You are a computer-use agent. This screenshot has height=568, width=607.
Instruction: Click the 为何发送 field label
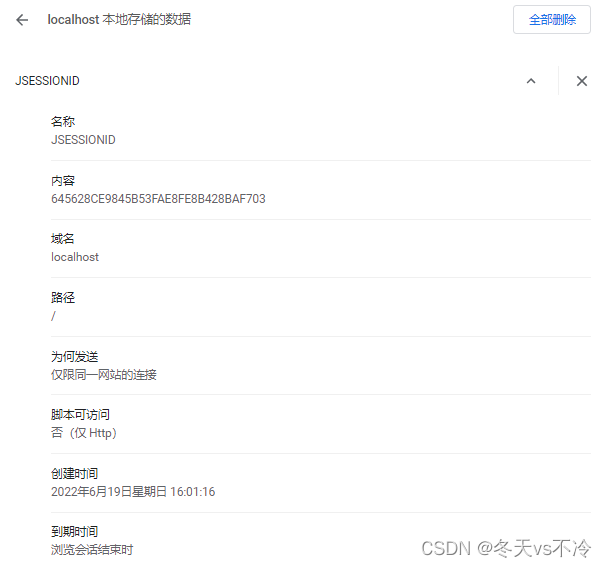(74, 357)
